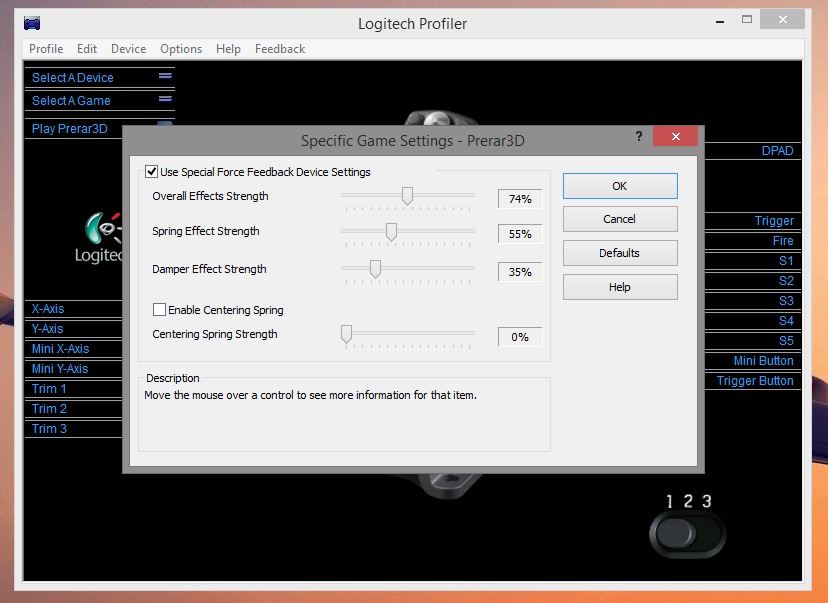828x603 pixels.
Task: Click the 74% overall strength field
Action: (520, 199)
